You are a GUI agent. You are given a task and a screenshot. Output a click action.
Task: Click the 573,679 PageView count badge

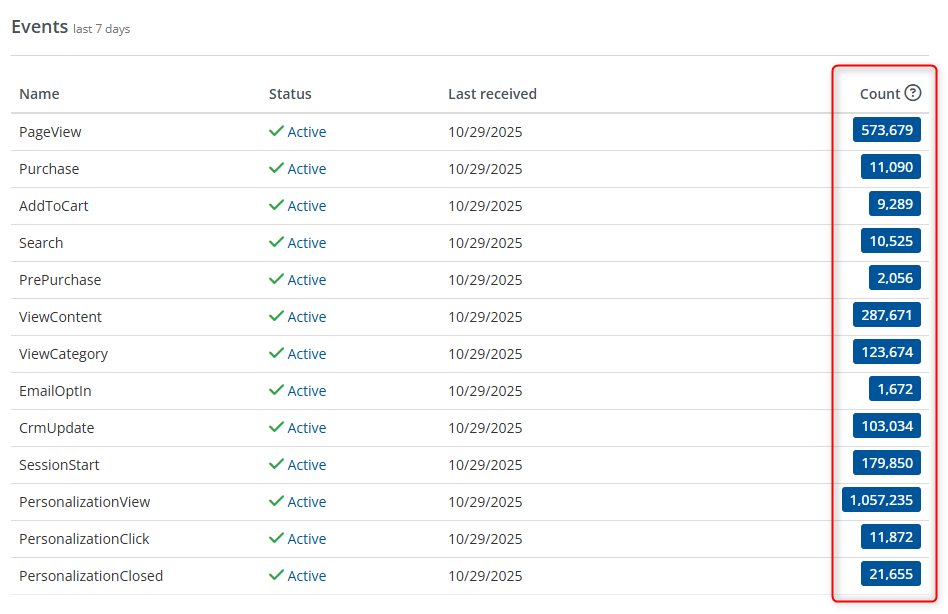pyautogui.click(x=886, y=130)
